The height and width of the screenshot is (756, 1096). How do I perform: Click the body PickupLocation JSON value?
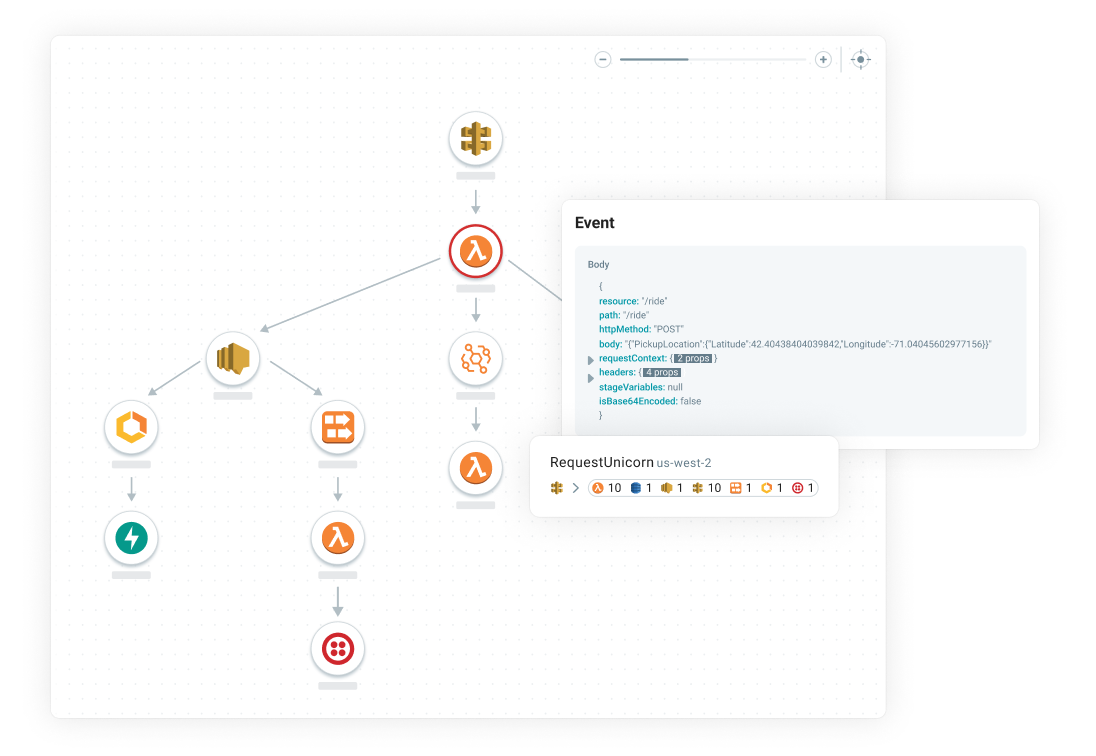pyautogui.click(x=808, y=344)
